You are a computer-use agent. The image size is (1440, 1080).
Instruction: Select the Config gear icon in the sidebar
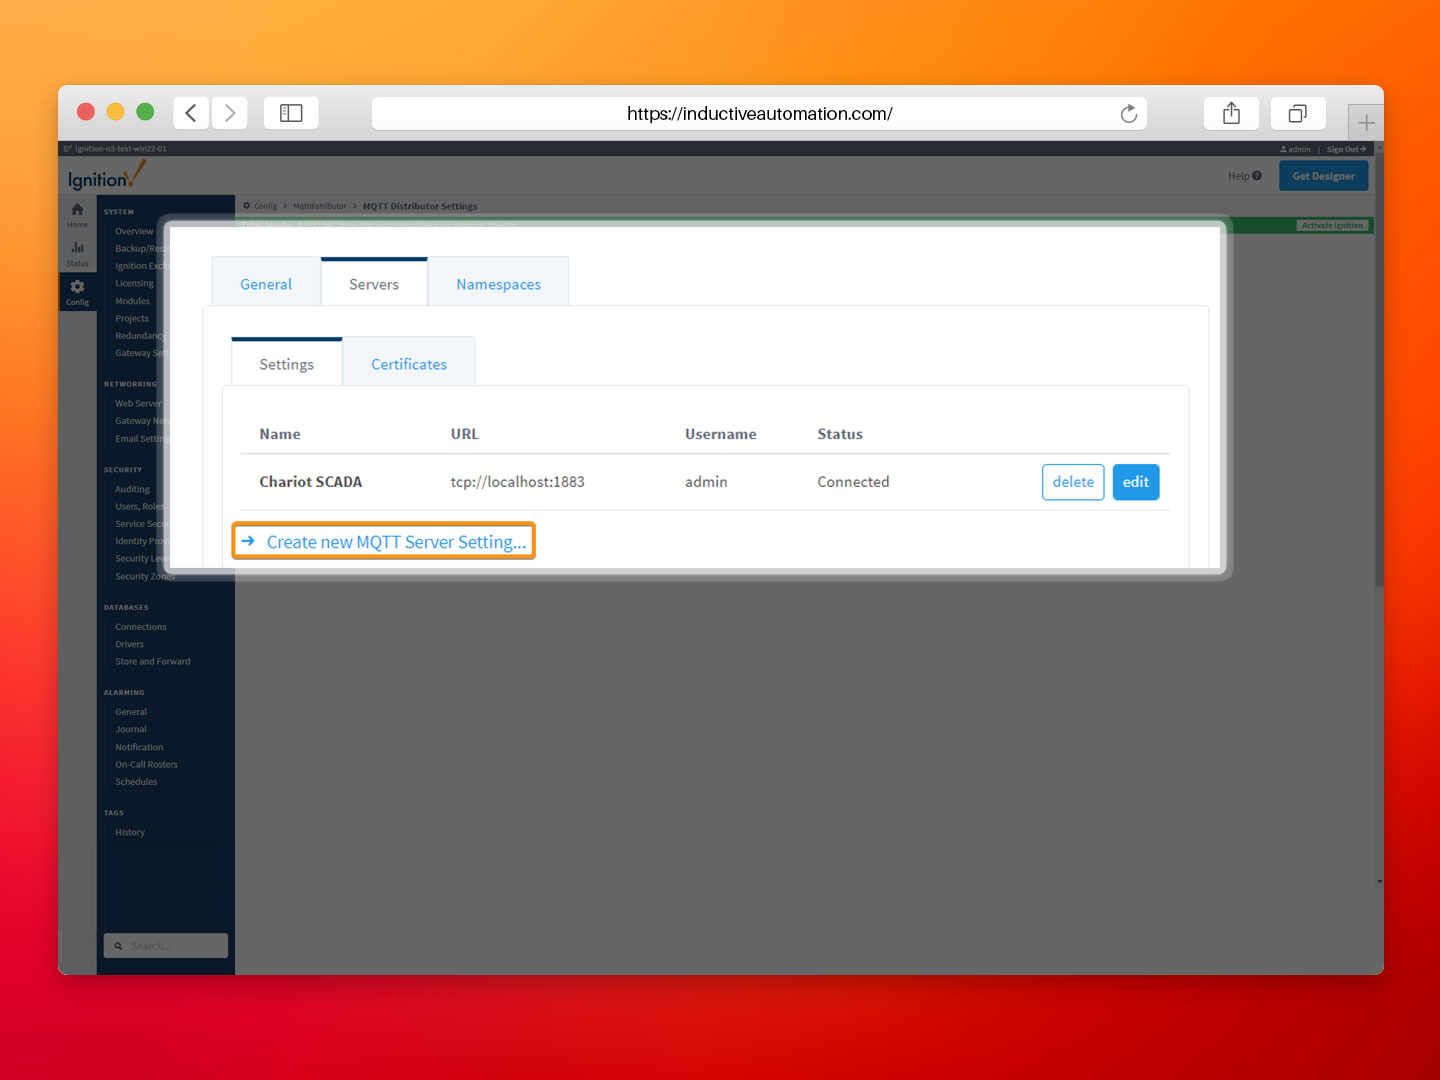point(77,290)
